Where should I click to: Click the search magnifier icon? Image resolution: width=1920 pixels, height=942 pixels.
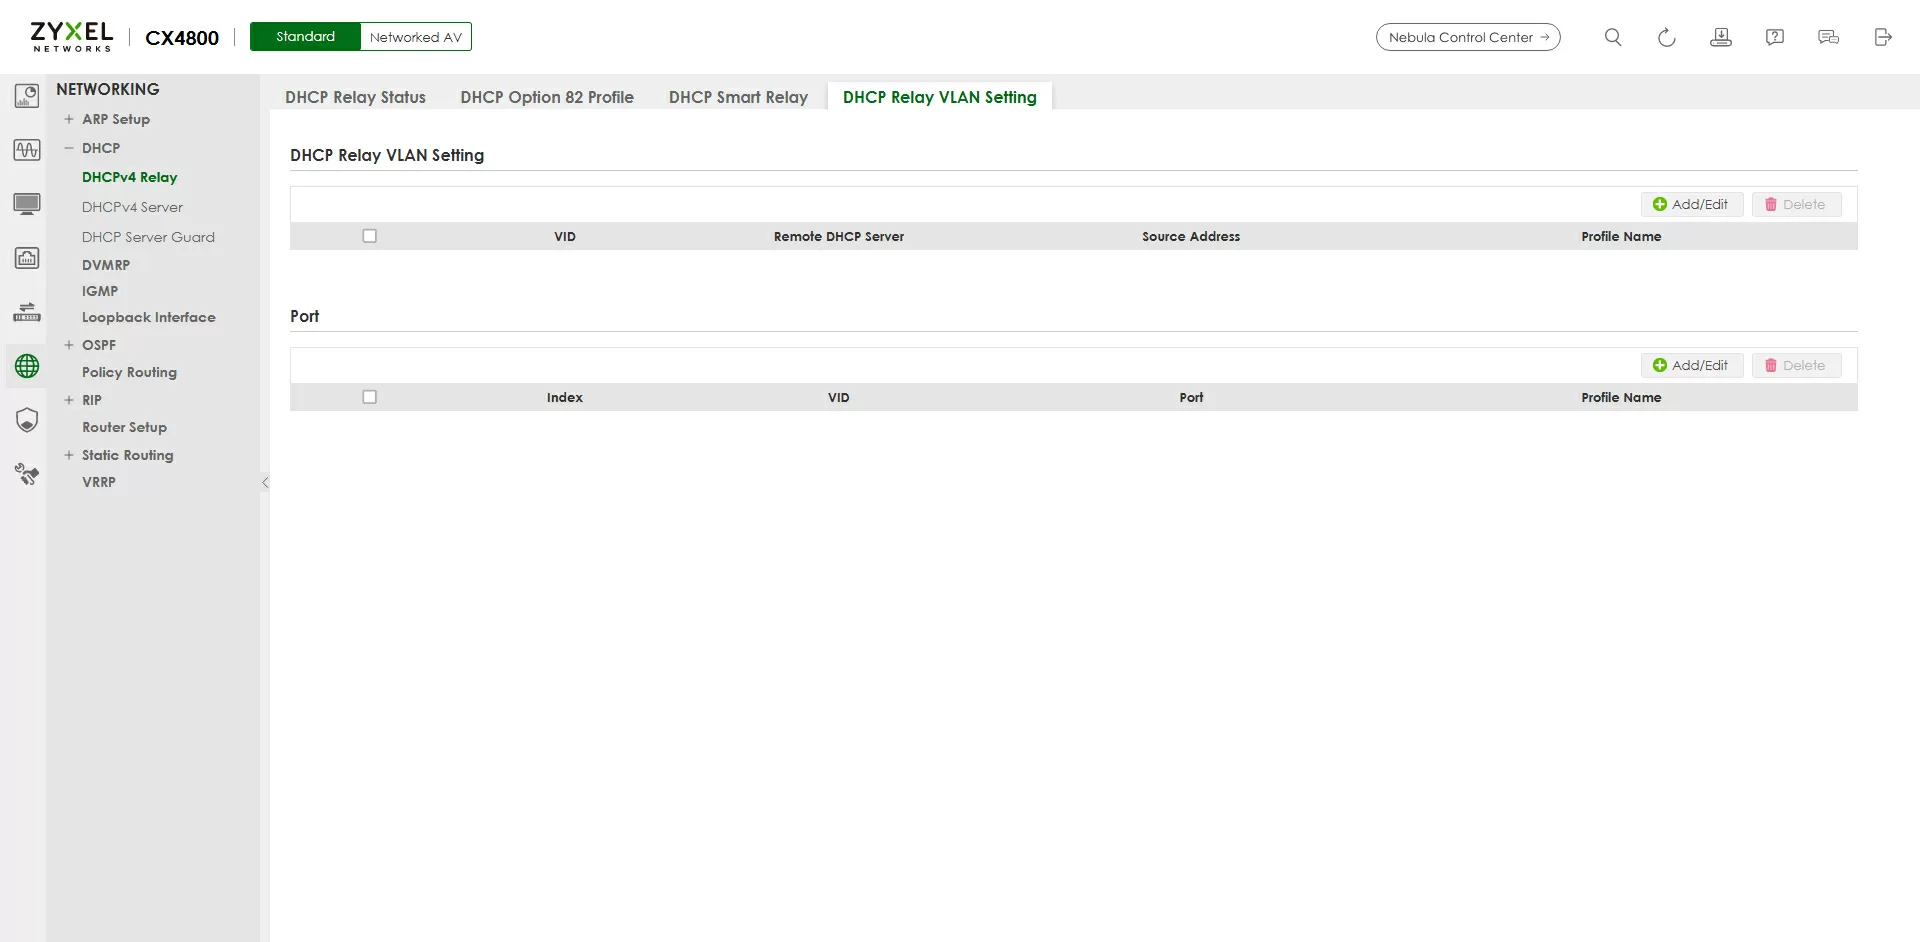click(1612, 37)
